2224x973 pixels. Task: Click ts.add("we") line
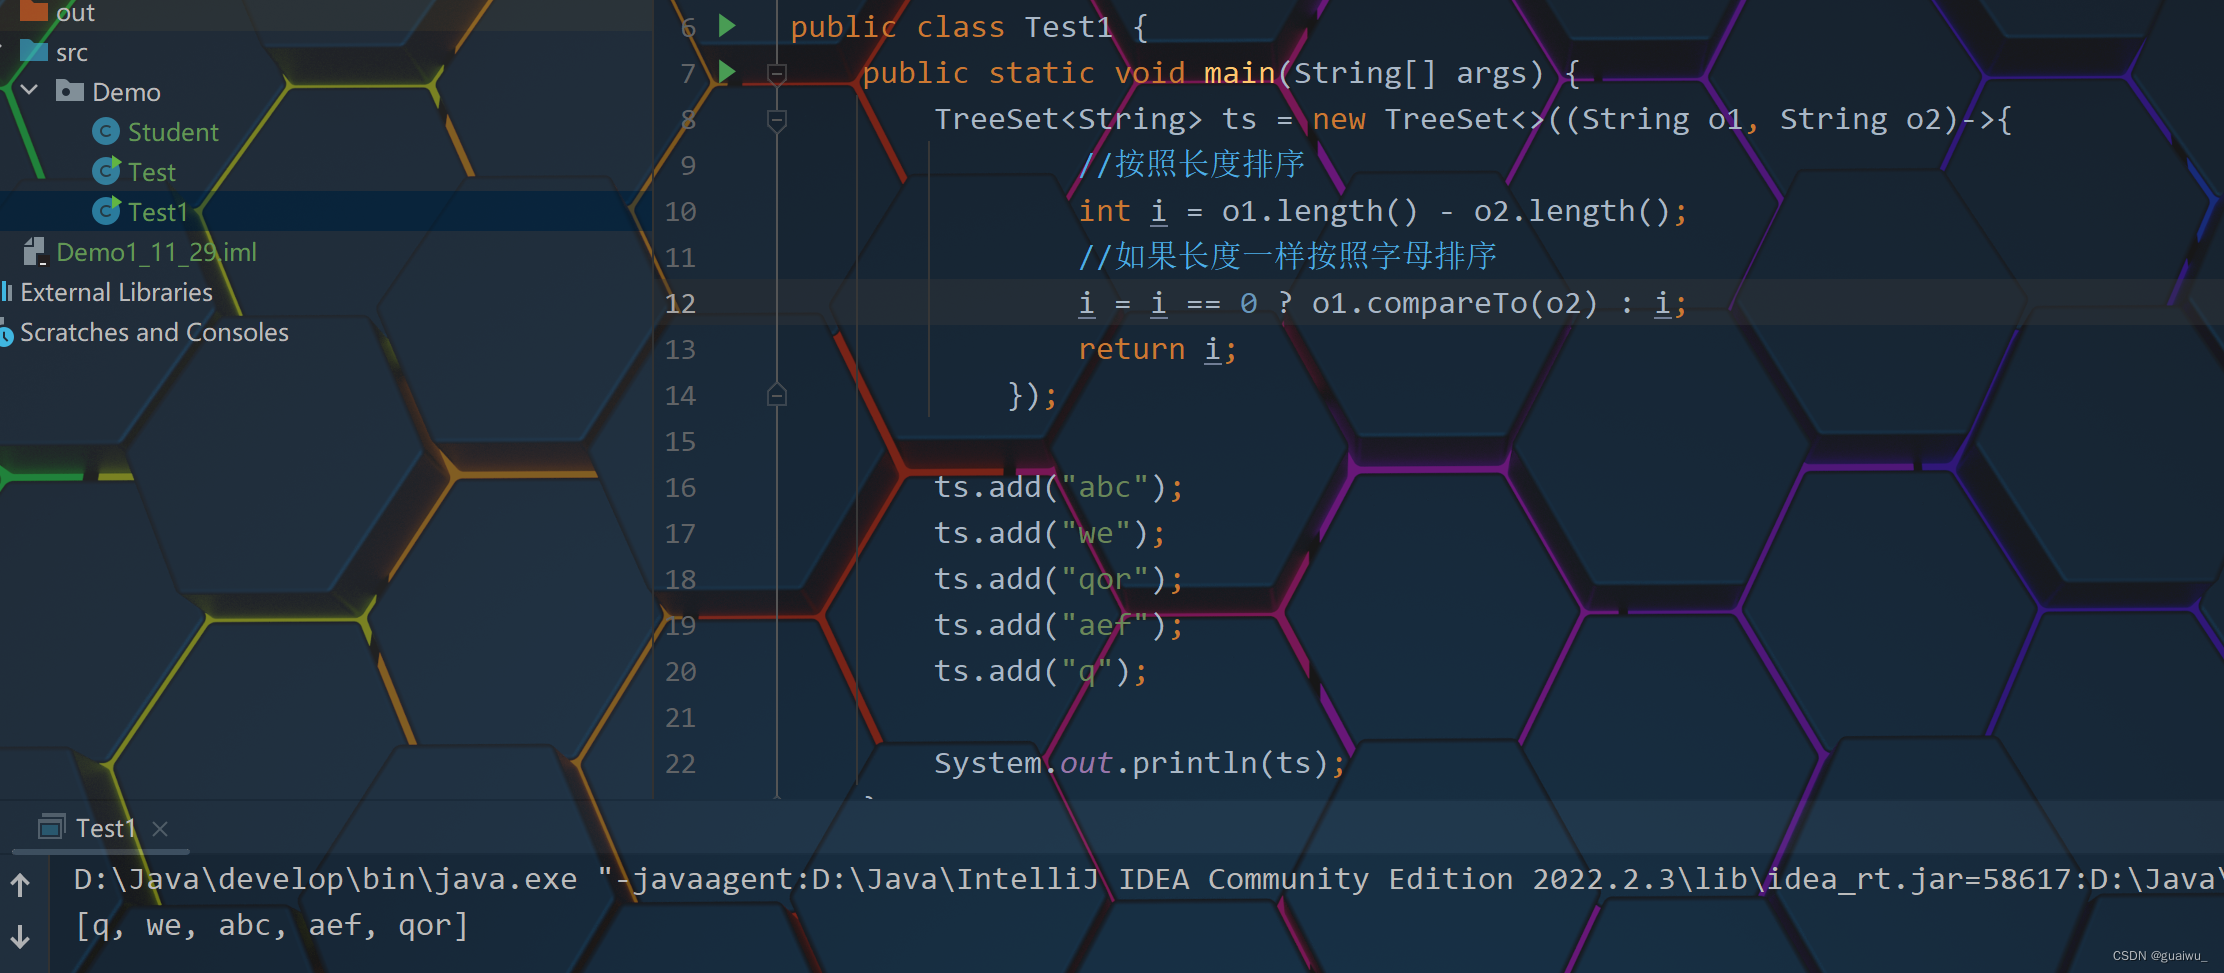[1050, 533]
